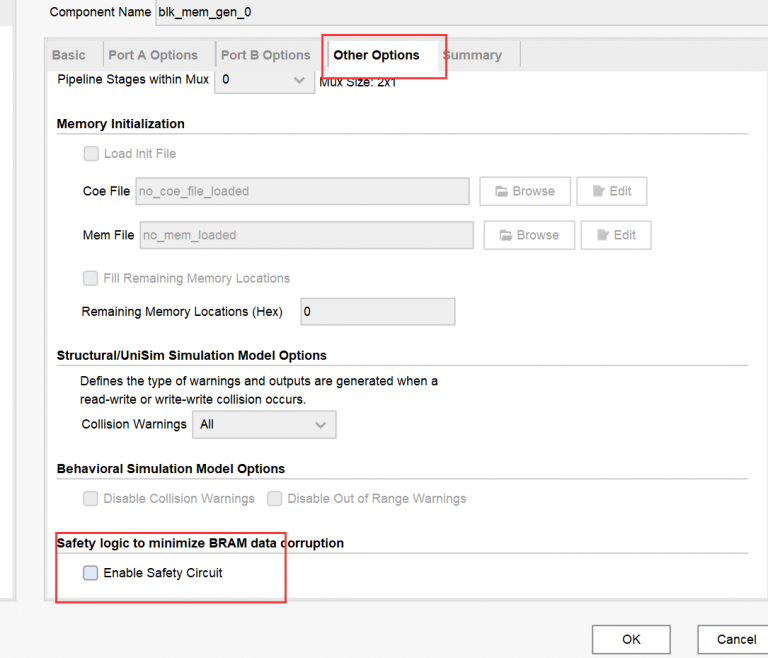
Task: Click the OK button
Action: click(x=631, y=639)
